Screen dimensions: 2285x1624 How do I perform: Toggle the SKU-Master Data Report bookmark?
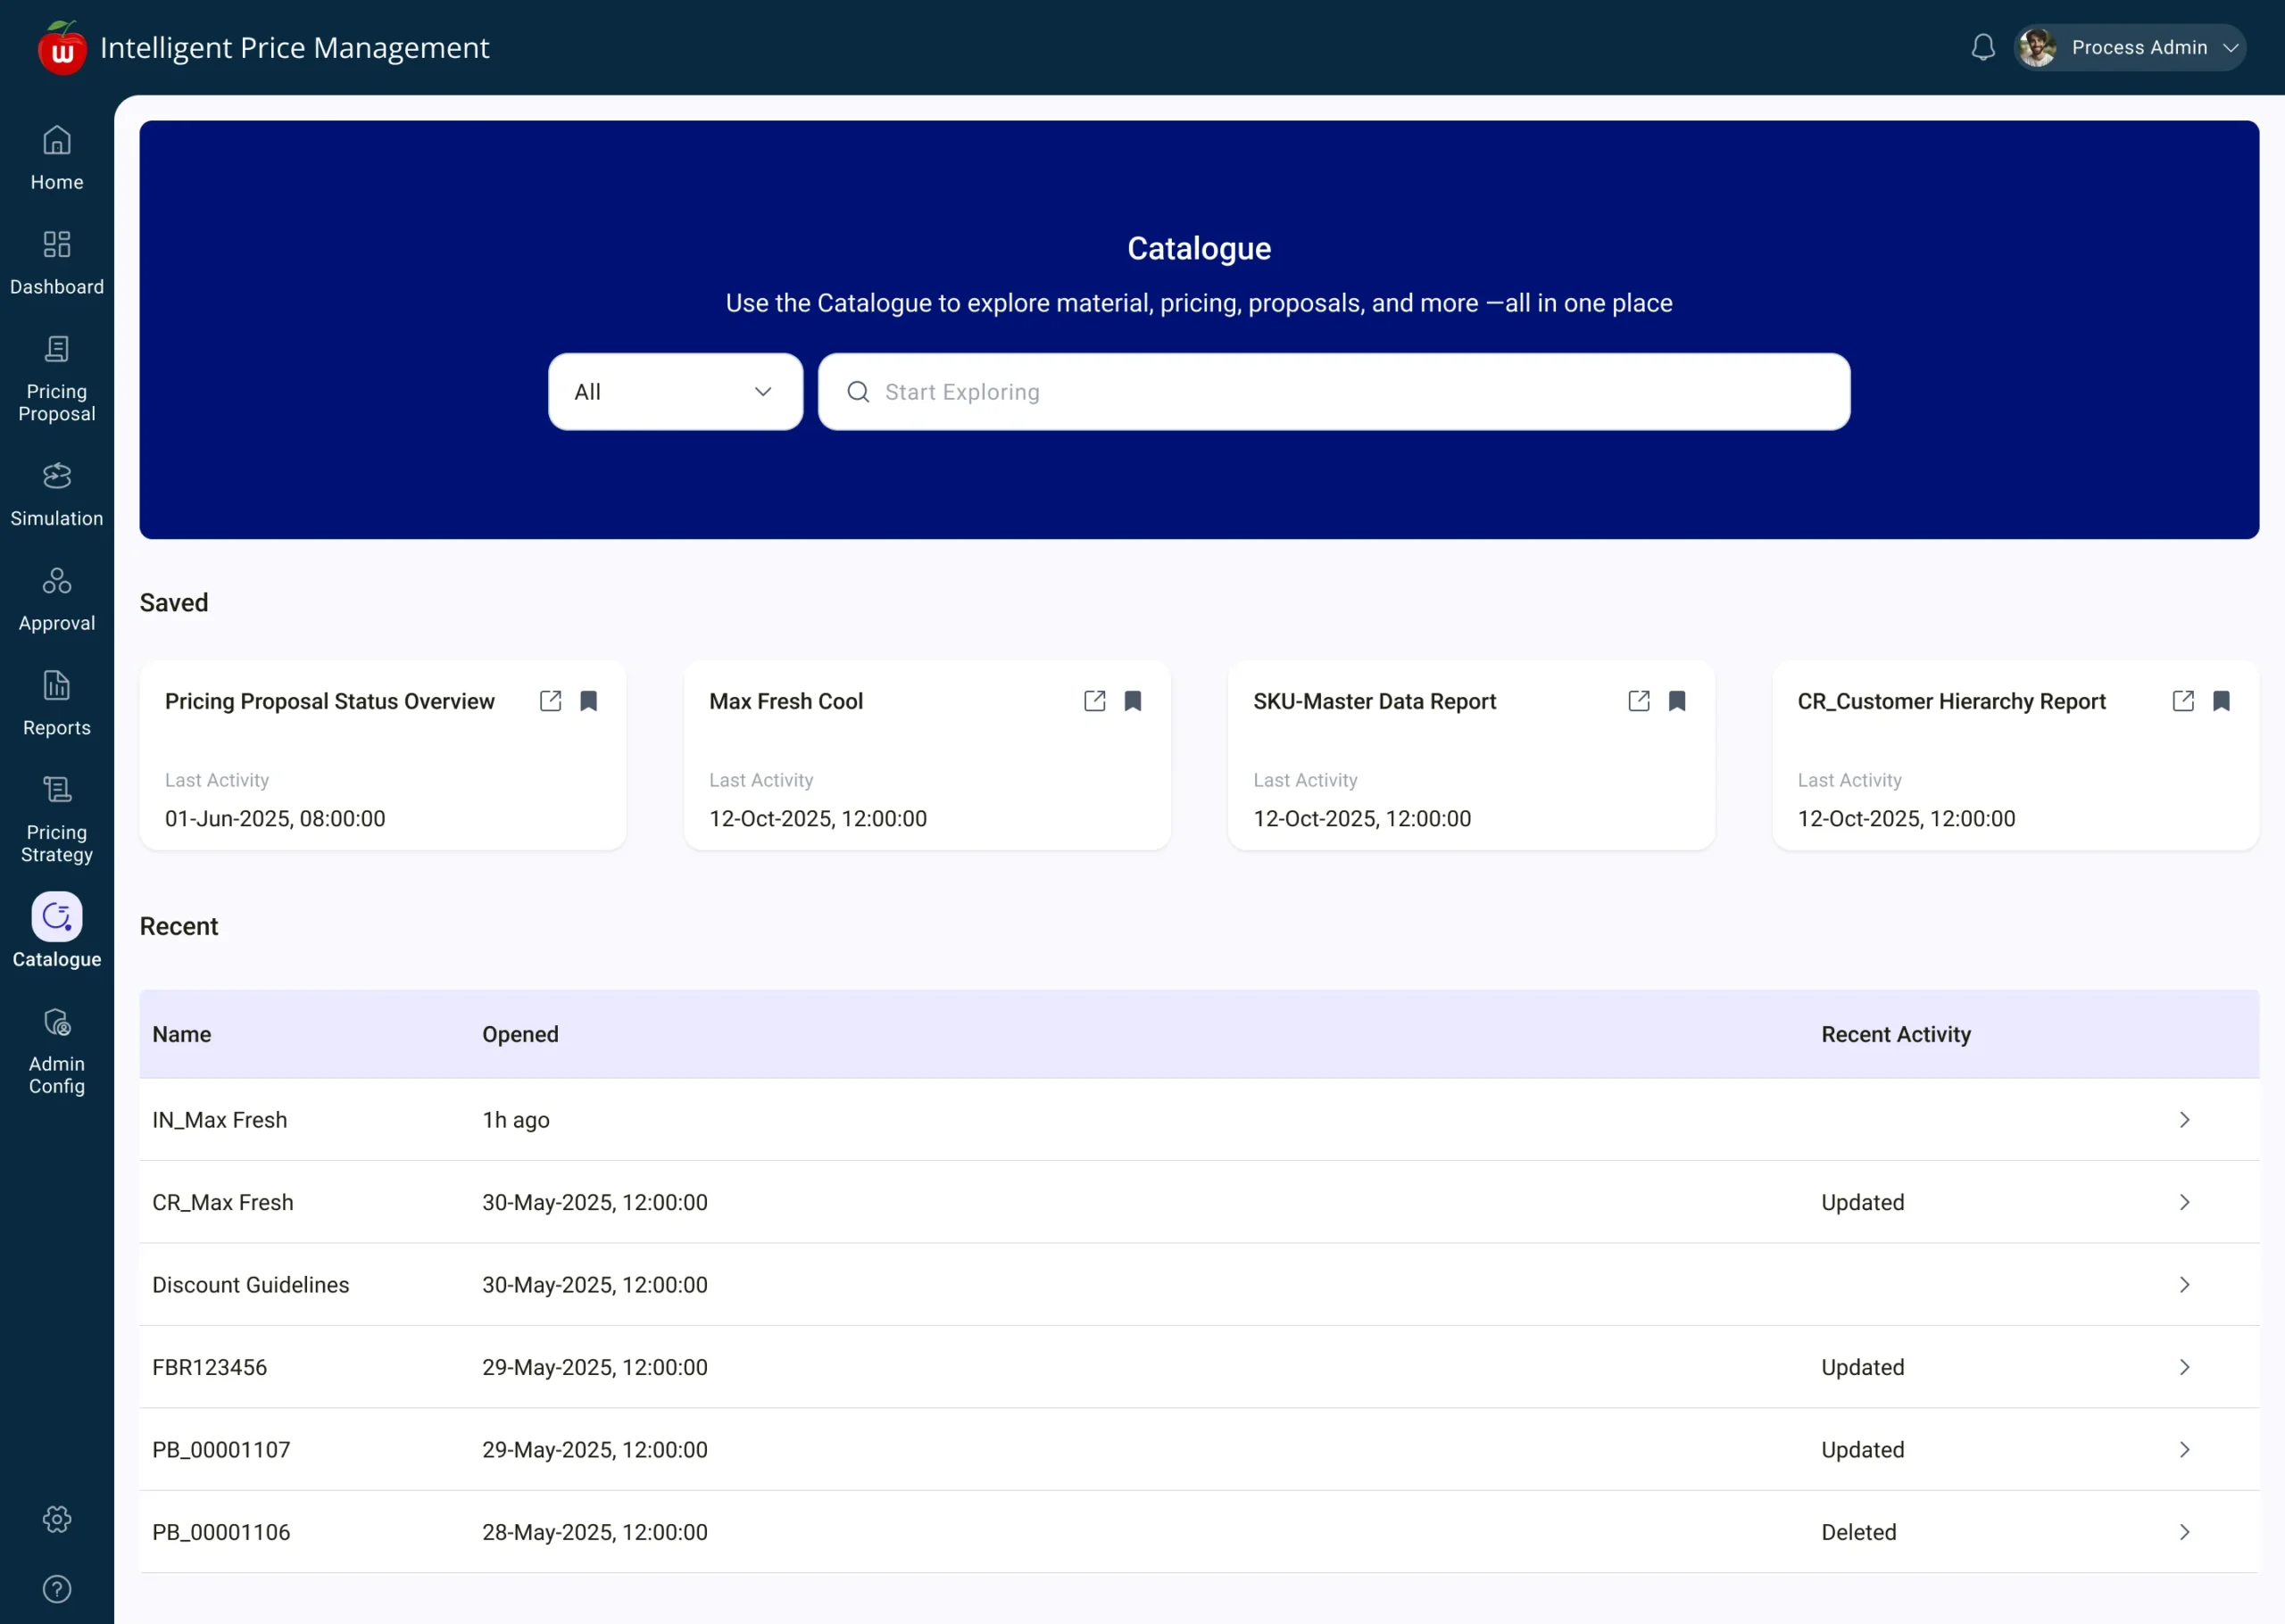point(1677,701)
